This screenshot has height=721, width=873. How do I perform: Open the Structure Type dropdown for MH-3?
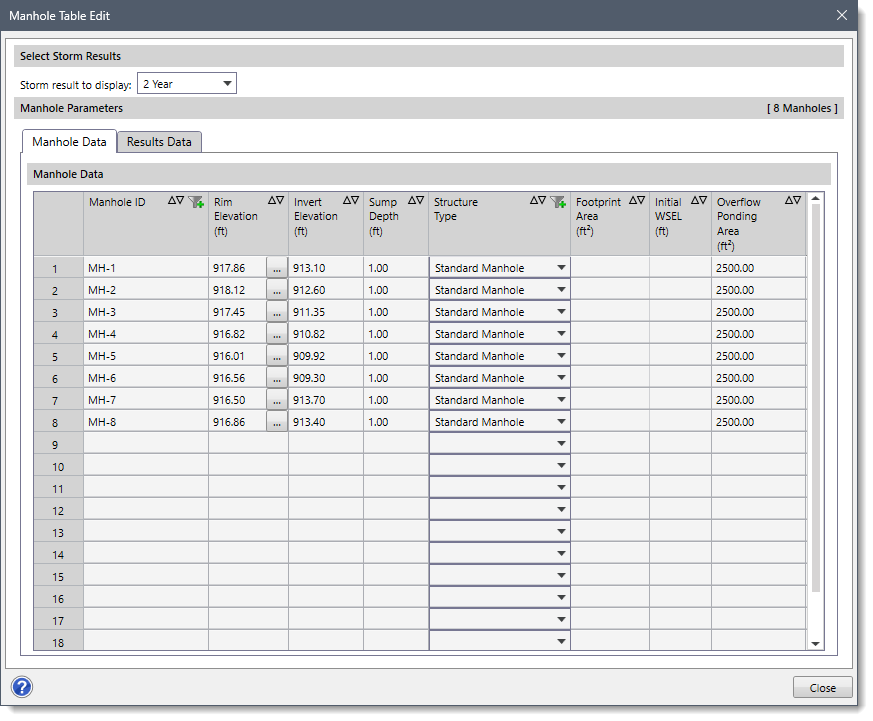[x=560, y=311]
